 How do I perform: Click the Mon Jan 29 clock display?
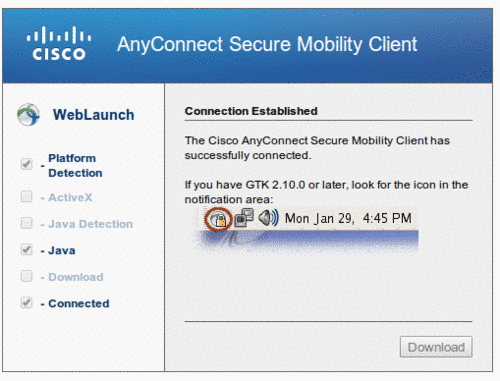[x=348, y=218]
